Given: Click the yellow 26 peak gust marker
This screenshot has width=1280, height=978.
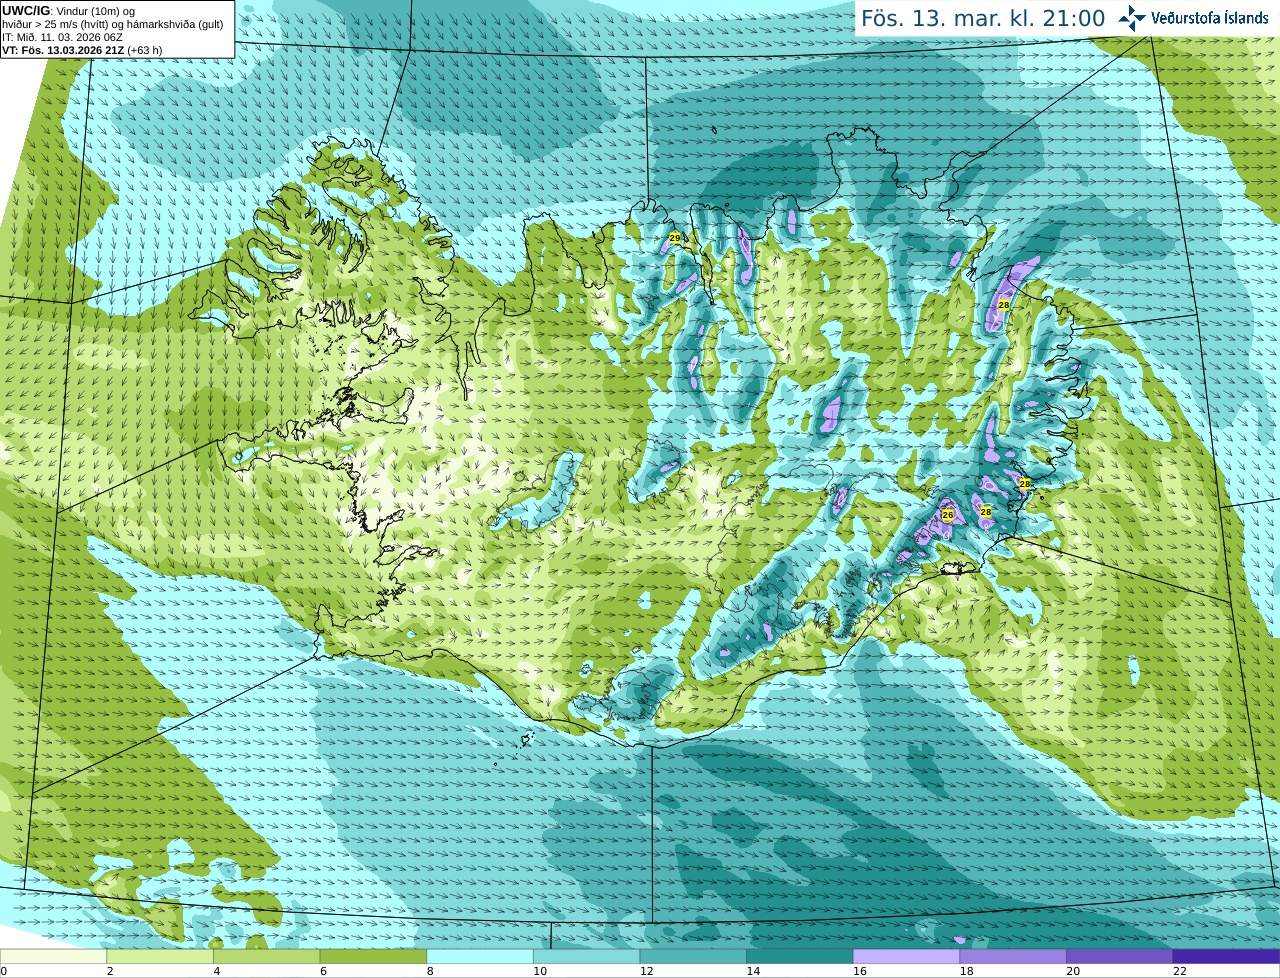Looking at the screenshot, I should click(x=948, y=515).
